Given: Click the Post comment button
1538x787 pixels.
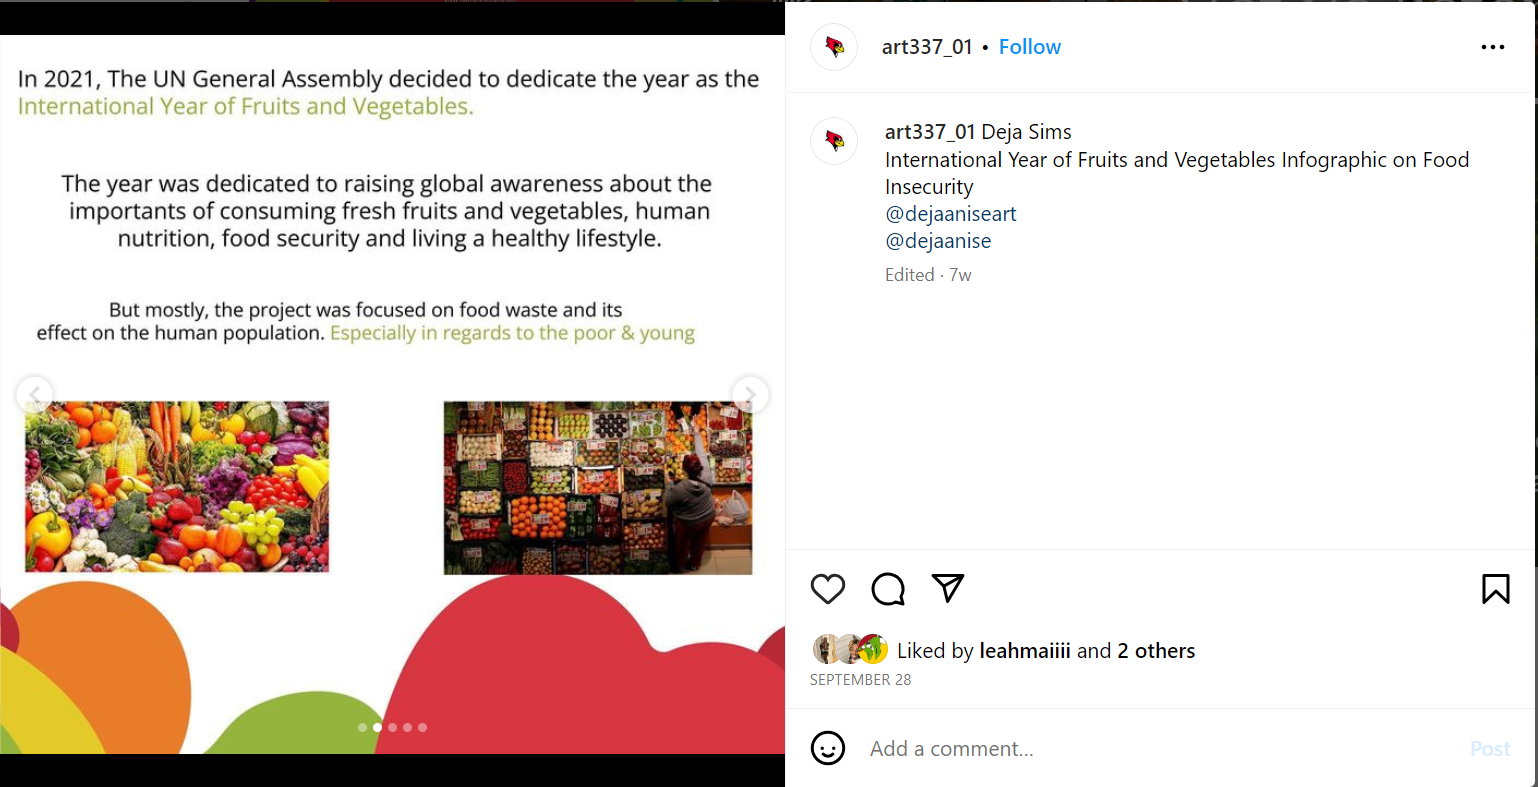Looking at the screenshot, I should pos(1490,749).
